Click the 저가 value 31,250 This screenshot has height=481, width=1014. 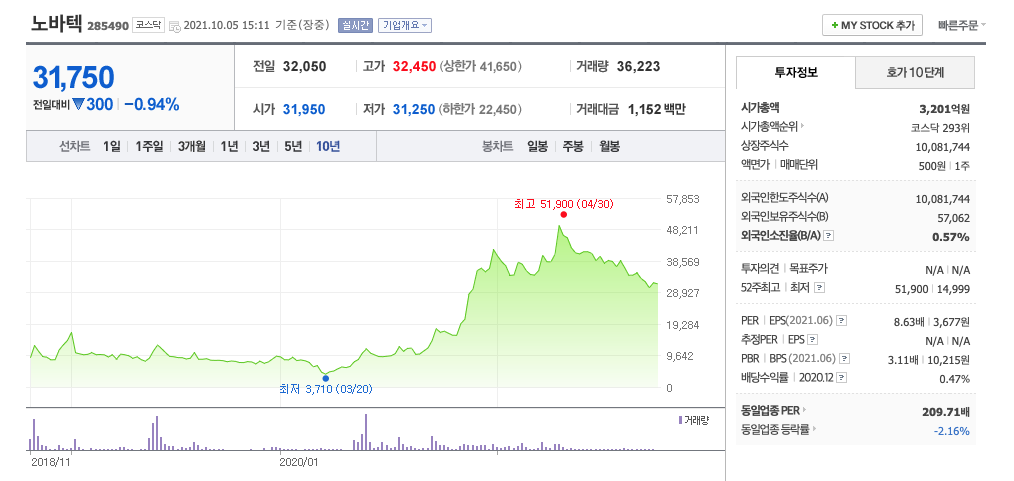414,110
